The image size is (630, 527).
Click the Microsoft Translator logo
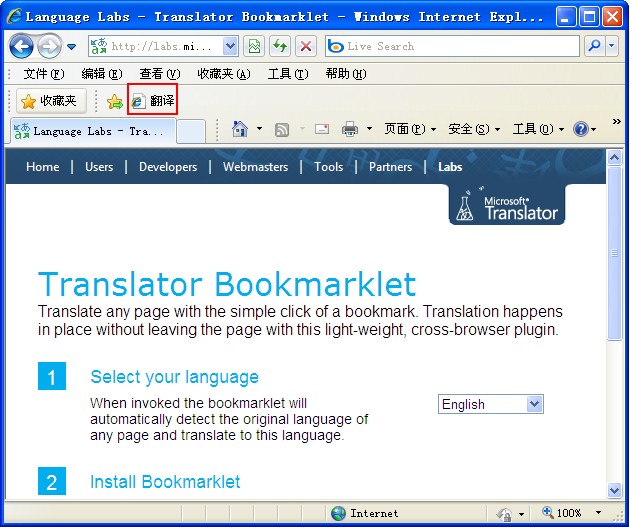pyautogui.click(x=507, y=205)
